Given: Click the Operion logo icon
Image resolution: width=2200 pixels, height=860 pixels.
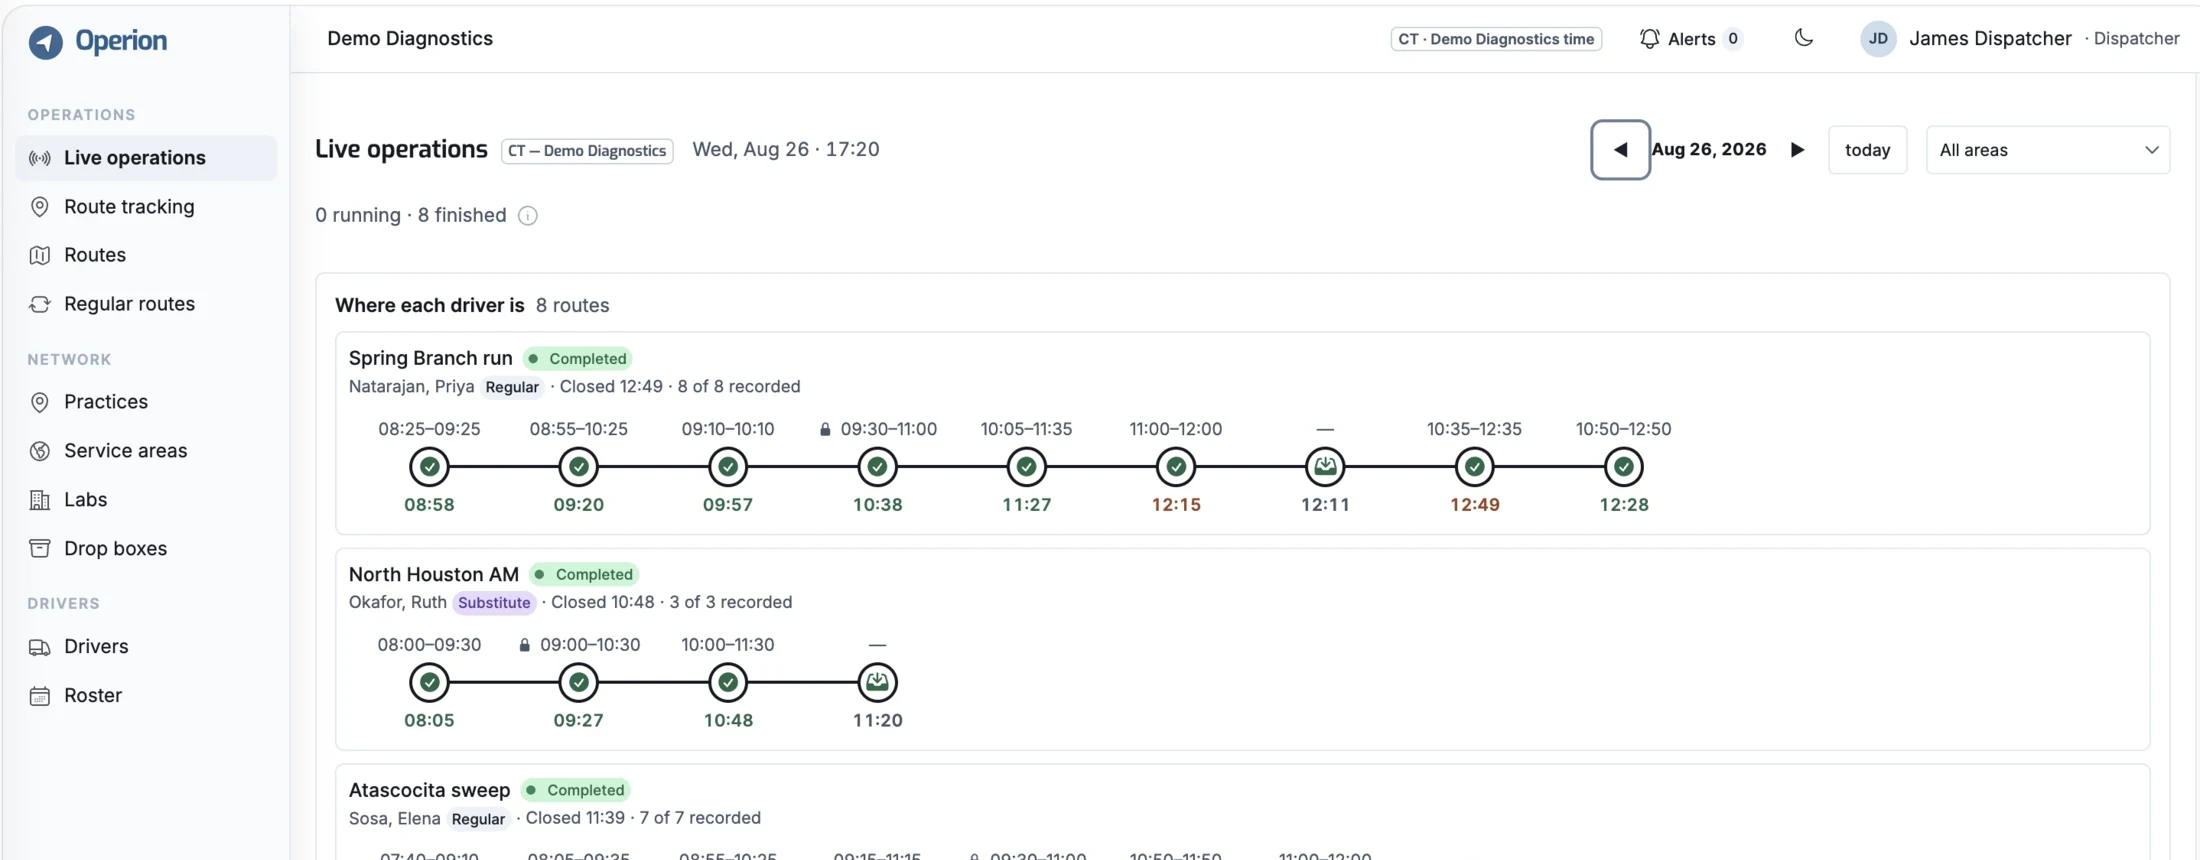Looking at the screenshot, I should [x=45, y=41].
